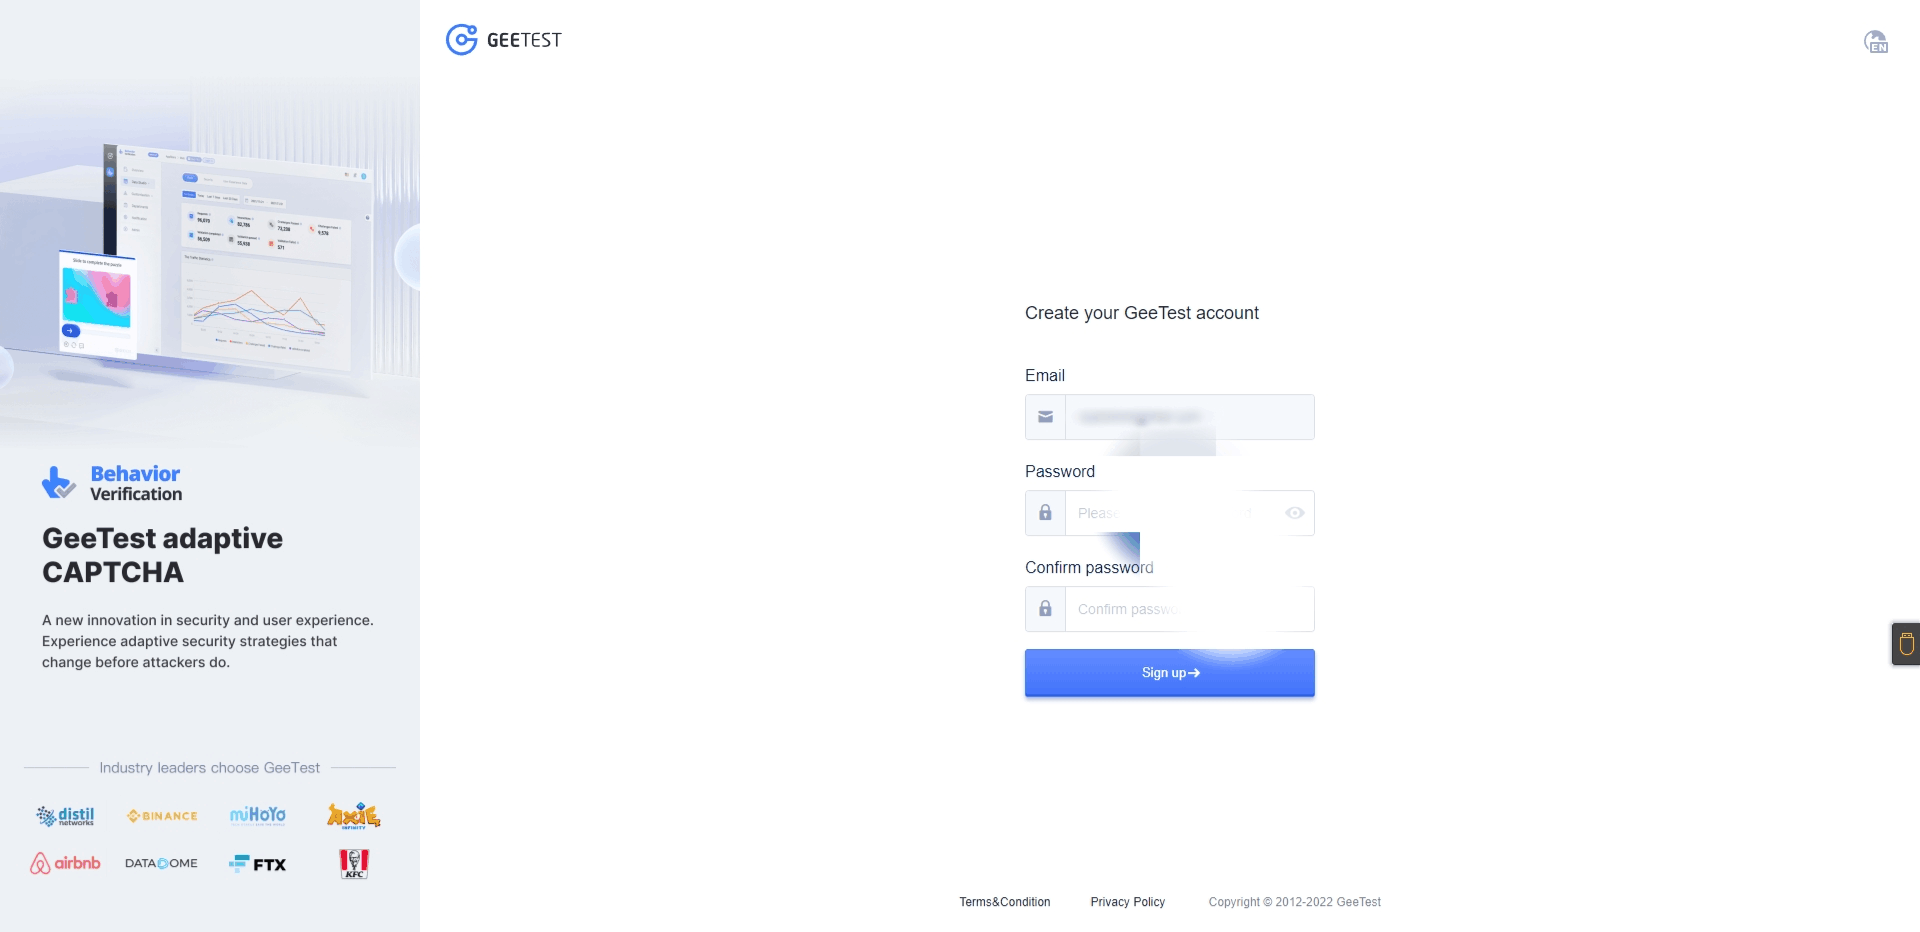Click the lock icon in Confirm password field
Viewport: 1920px width, 932px height.
tap(1045, 609)
